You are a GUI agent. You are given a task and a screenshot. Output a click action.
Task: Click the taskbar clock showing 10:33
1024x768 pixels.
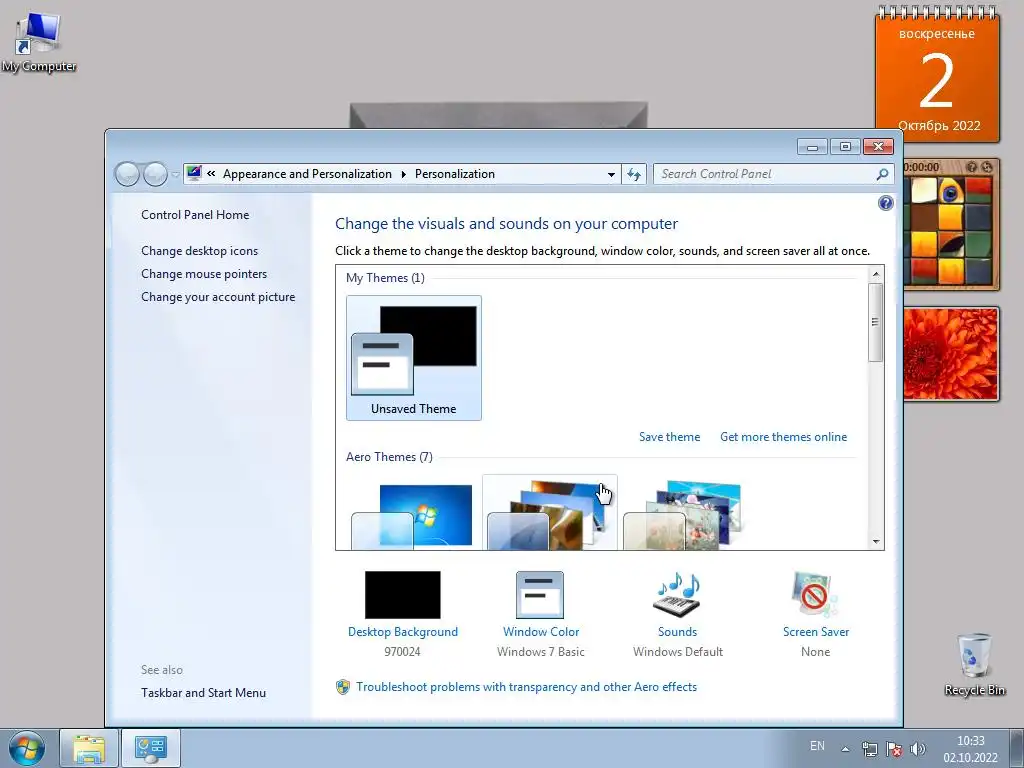point(970,749)
